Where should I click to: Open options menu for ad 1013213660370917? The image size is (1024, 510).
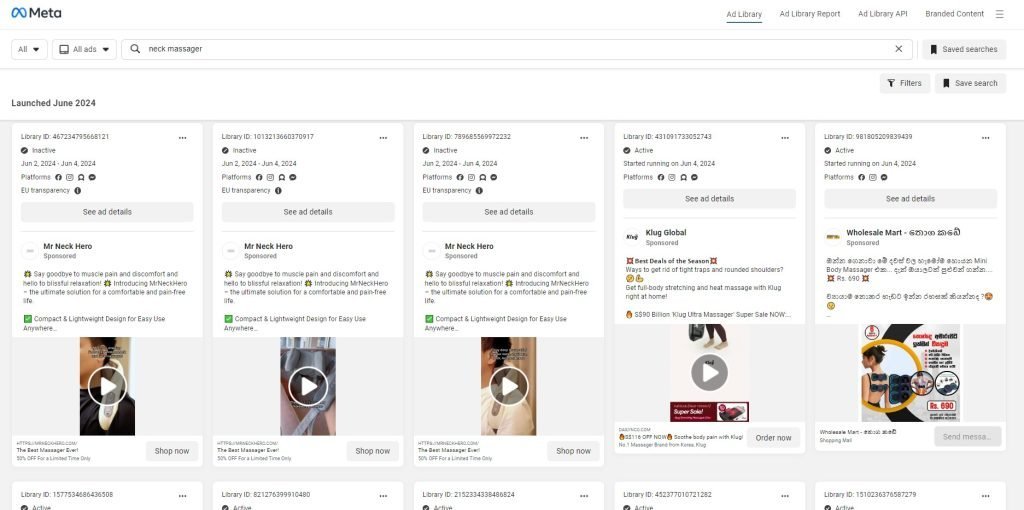383,138
